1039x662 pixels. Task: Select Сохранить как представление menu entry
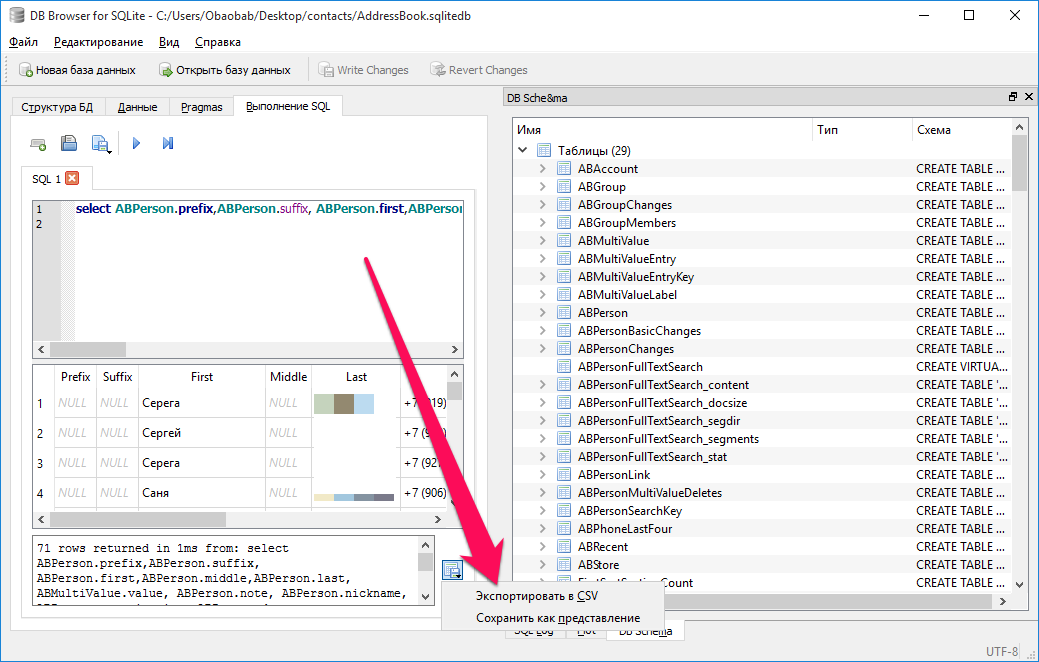coord(557,618)
